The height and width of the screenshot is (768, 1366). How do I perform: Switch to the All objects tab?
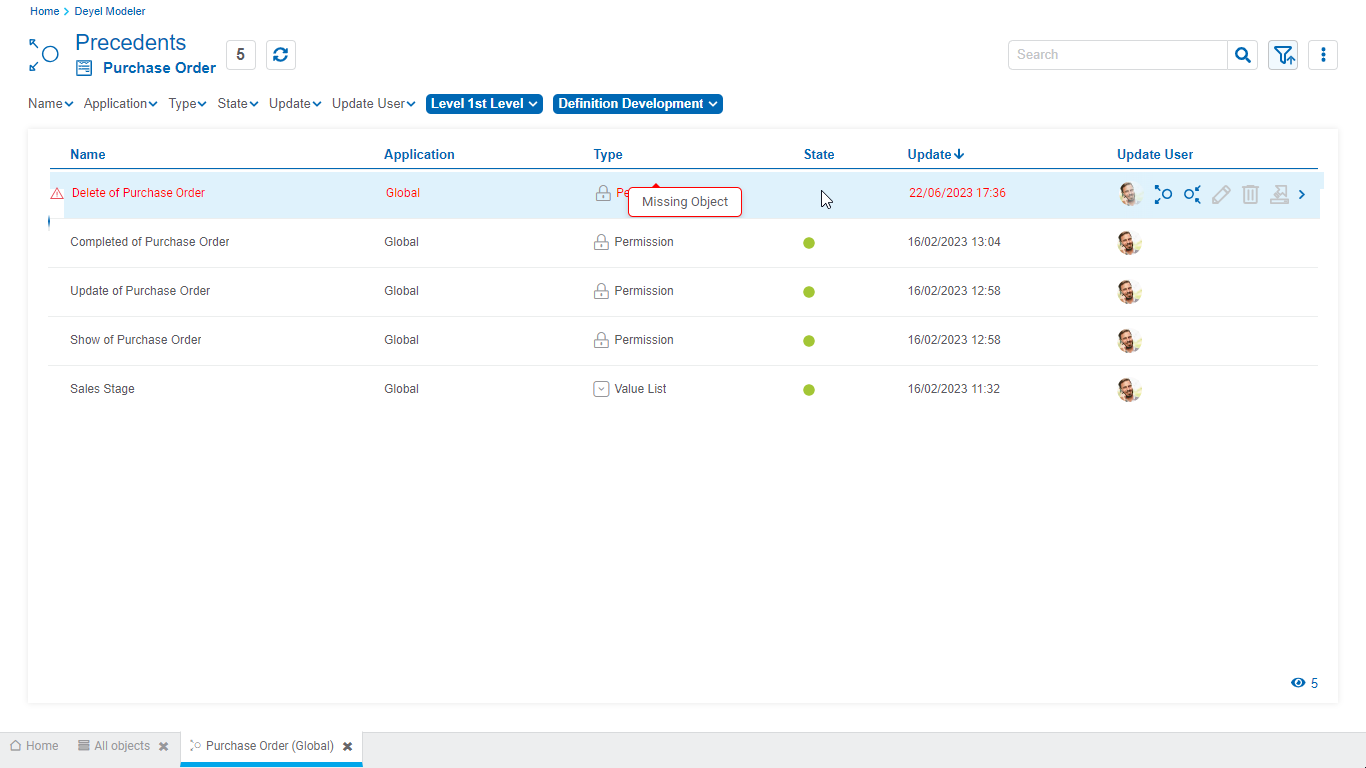(x=114, y=746)
